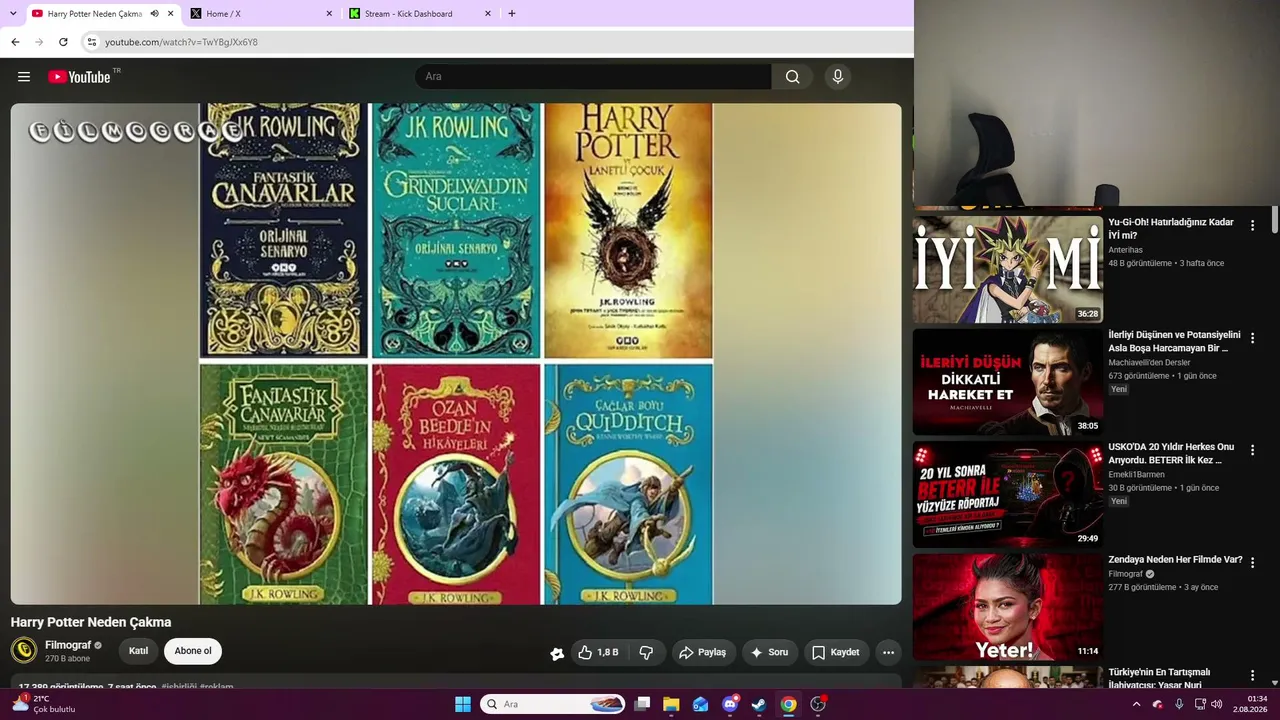The height and width of the screenshot is (720, 1280).
Task: View site information in address bar
Action: (x=92, y=42)
